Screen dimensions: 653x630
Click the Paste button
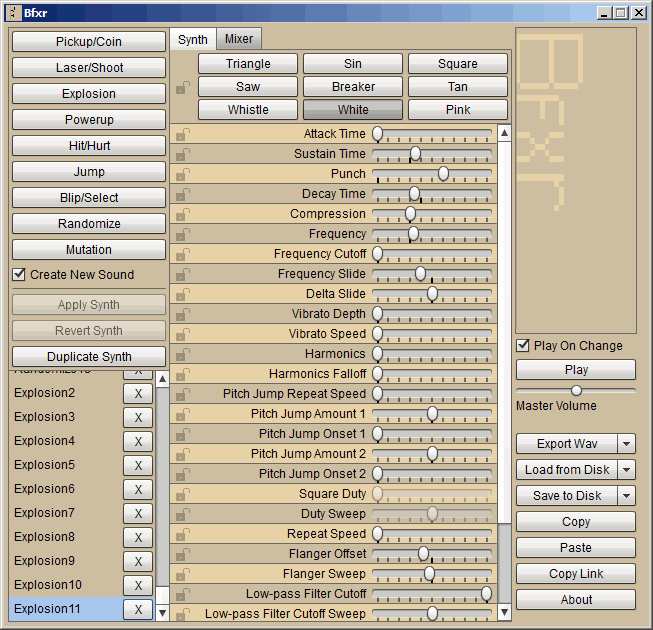[576, 548]
